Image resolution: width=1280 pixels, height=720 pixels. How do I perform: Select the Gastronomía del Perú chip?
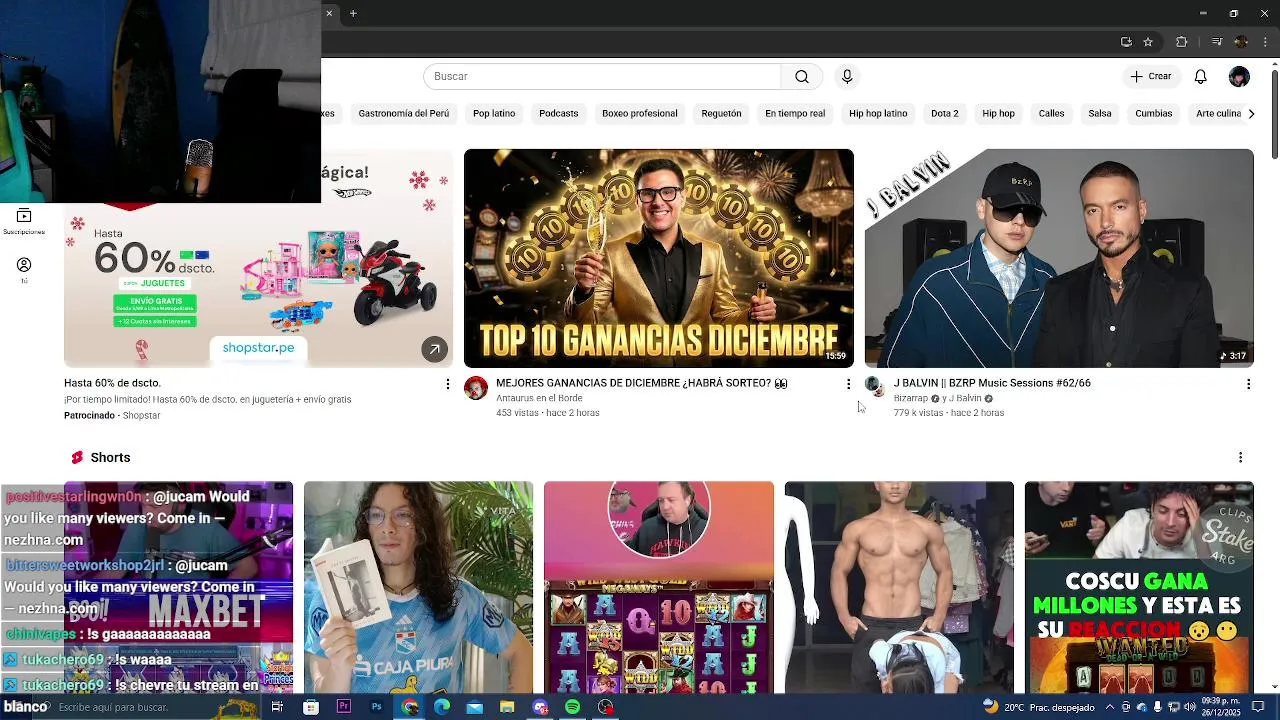(x=404, y=114)
